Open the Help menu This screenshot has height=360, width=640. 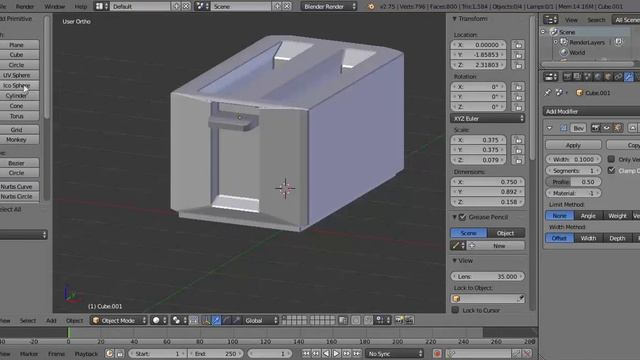tap(80, 7)
